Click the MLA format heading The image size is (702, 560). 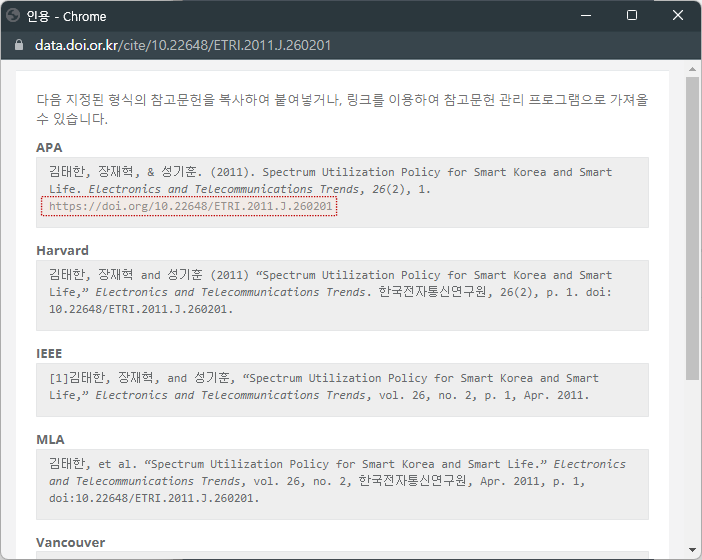(x=50, y=439)
